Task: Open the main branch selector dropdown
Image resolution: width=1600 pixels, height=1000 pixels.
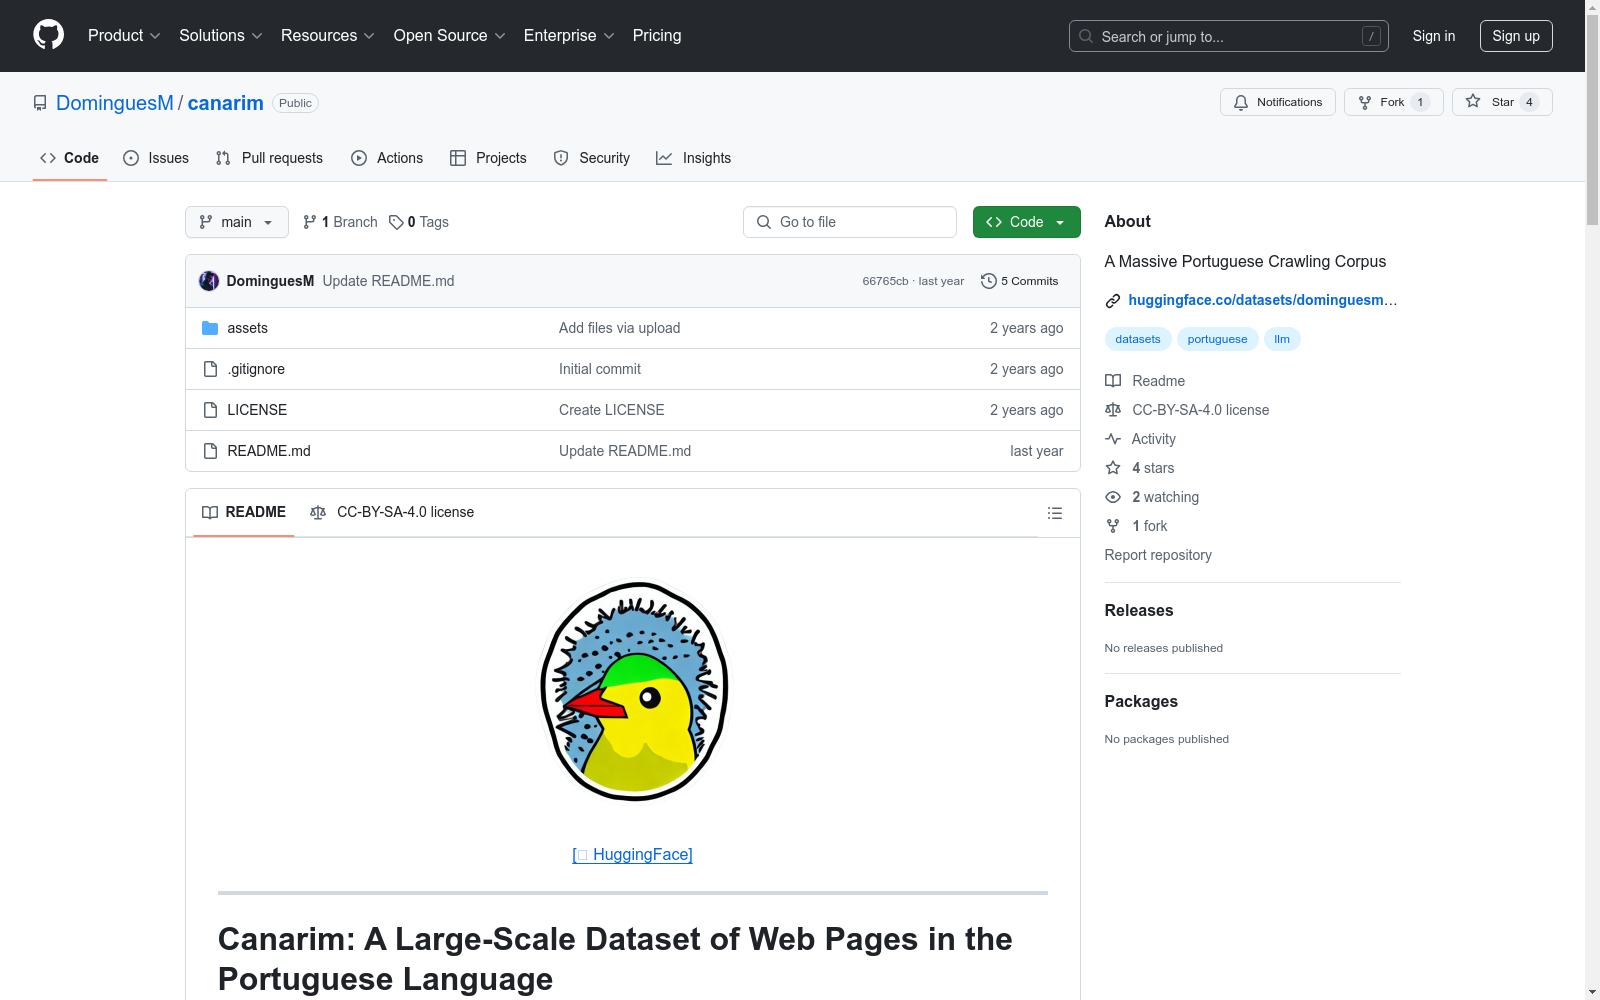Action: (x=237, y=222)
